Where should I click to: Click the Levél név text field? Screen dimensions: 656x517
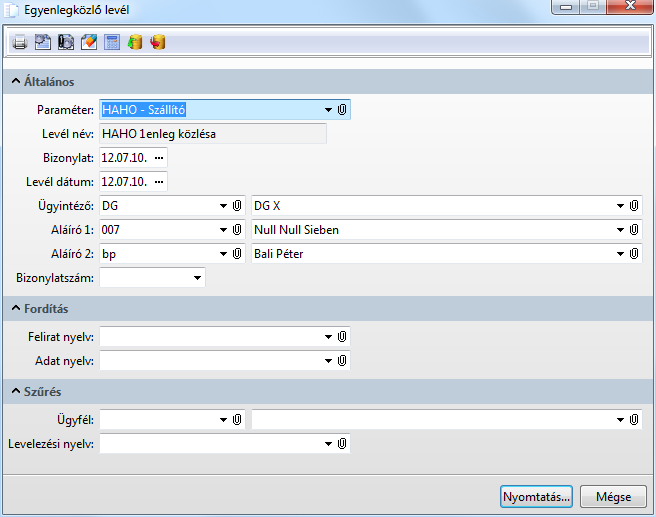[213, 134]
